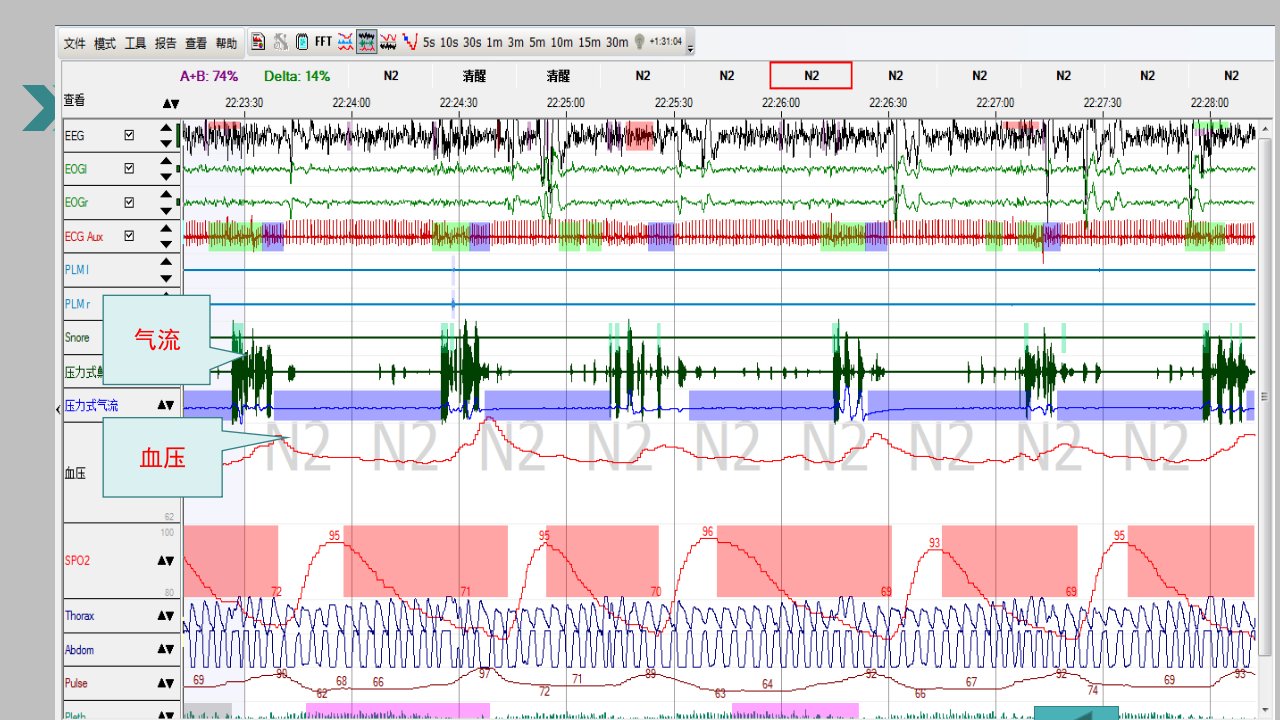Select the Pulse channel label
This screenshot has height=720, width=1280.
pos(76,684)
